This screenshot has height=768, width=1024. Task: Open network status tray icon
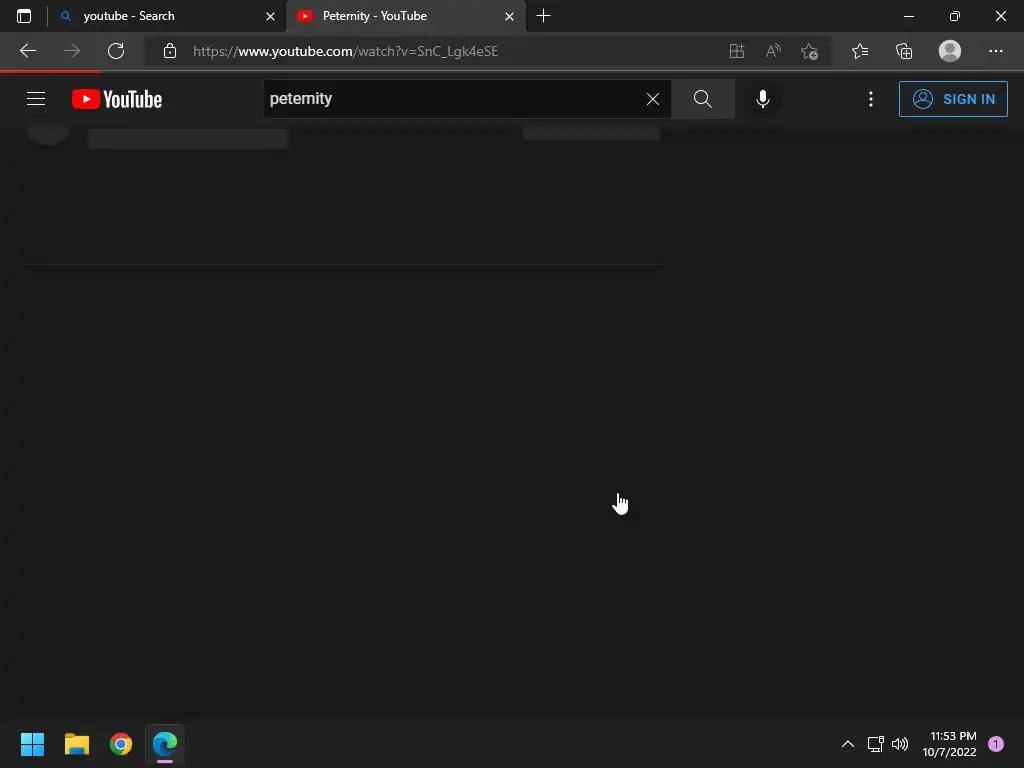[875, 744]
